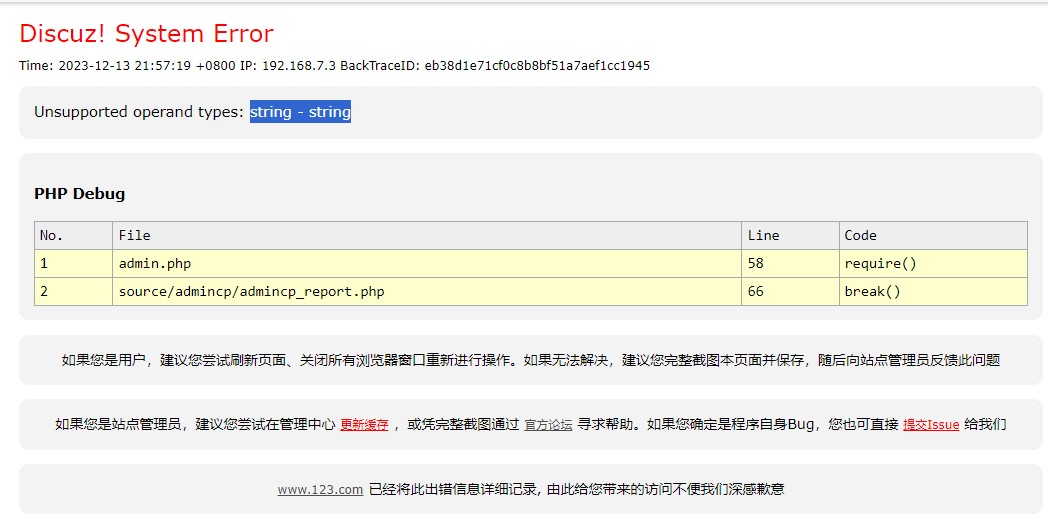
Task: Click the 'Line' column header
Action: point(762,236)
